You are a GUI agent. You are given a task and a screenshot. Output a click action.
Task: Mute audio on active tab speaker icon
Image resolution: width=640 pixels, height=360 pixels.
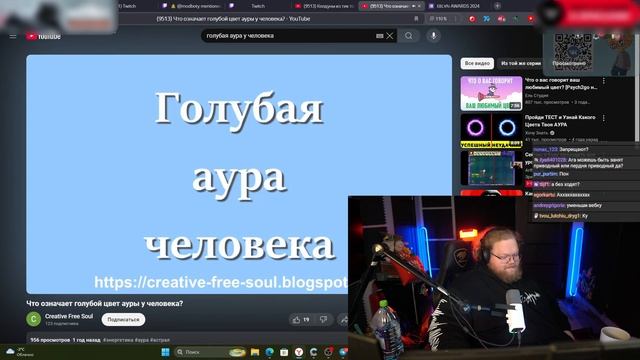(413, 6)
